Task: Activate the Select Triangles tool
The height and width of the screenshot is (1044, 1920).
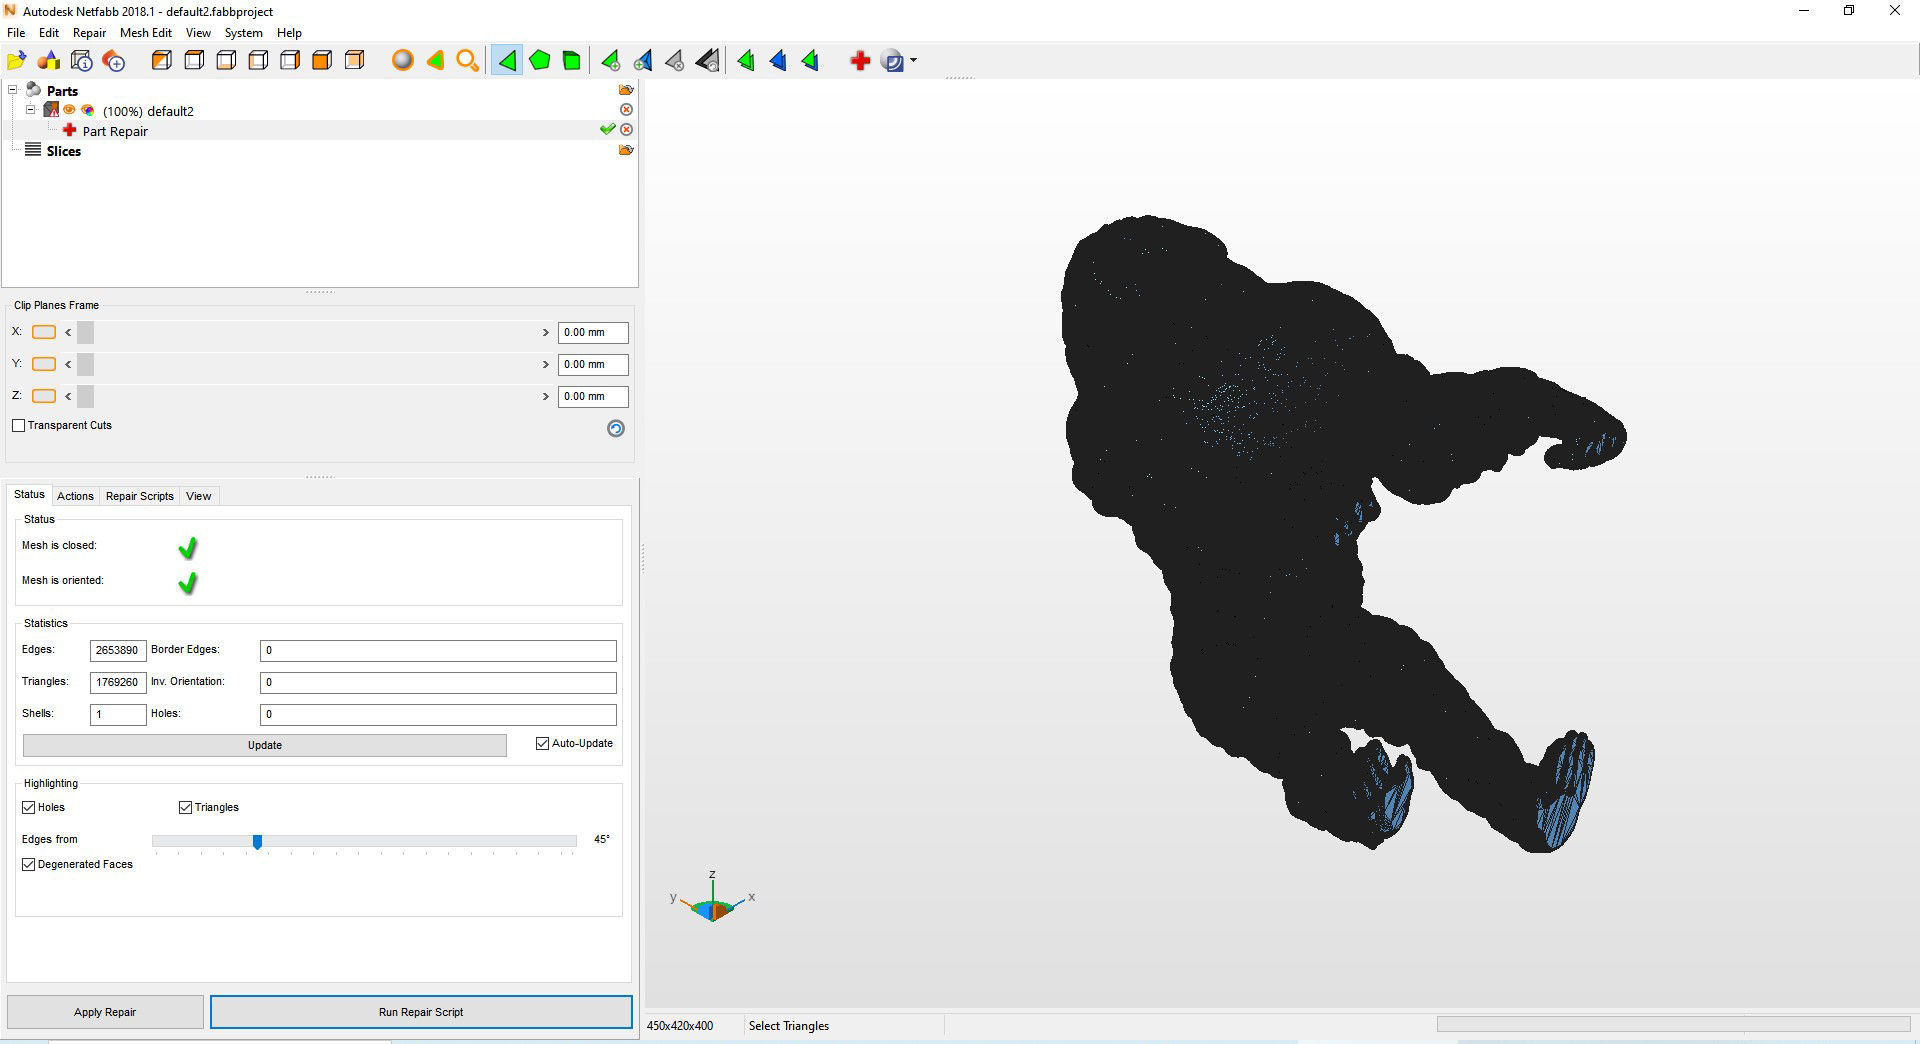Action: point(507,61)
